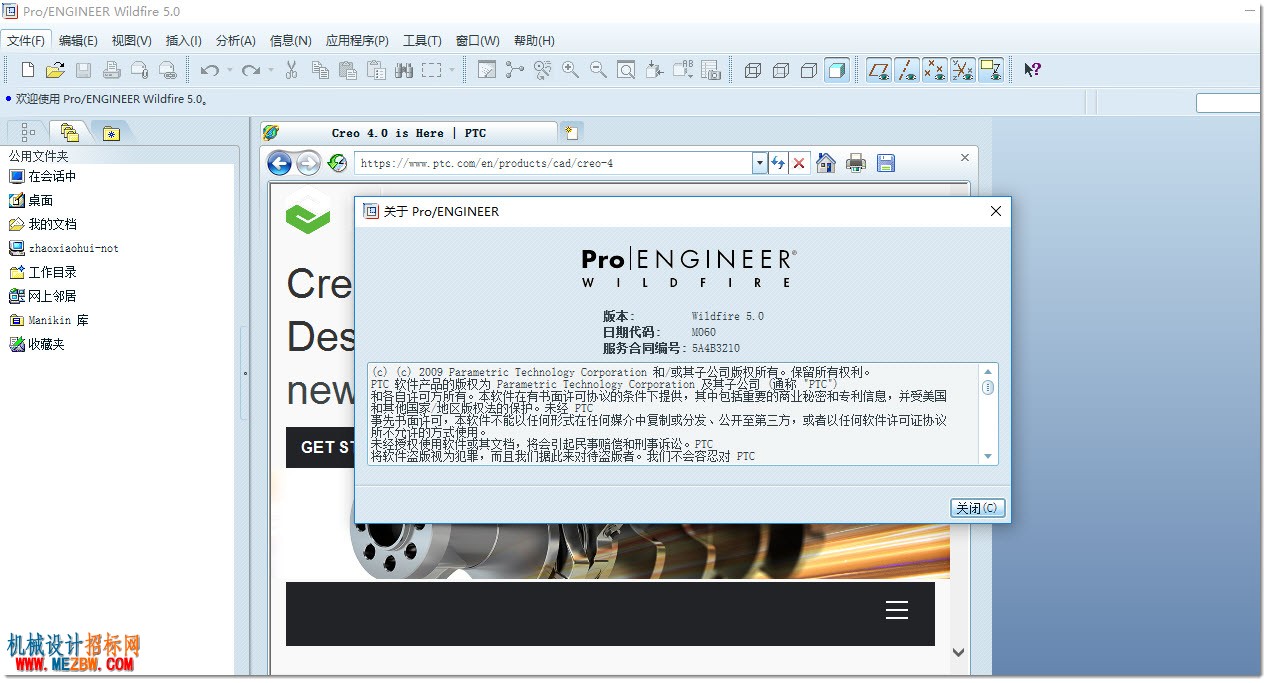Click the Zoom In magnifier icon

pos(571,70)
